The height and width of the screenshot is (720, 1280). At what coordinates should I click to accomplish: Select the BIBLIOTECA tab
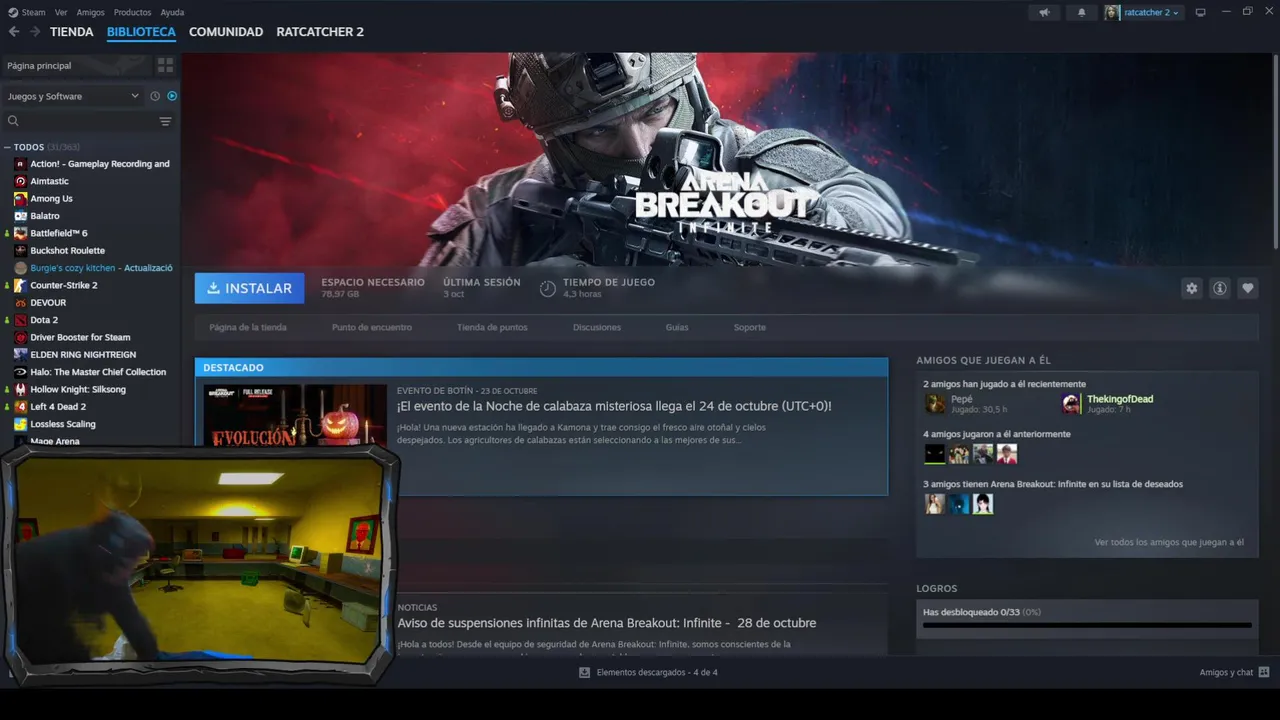point(141,32)
